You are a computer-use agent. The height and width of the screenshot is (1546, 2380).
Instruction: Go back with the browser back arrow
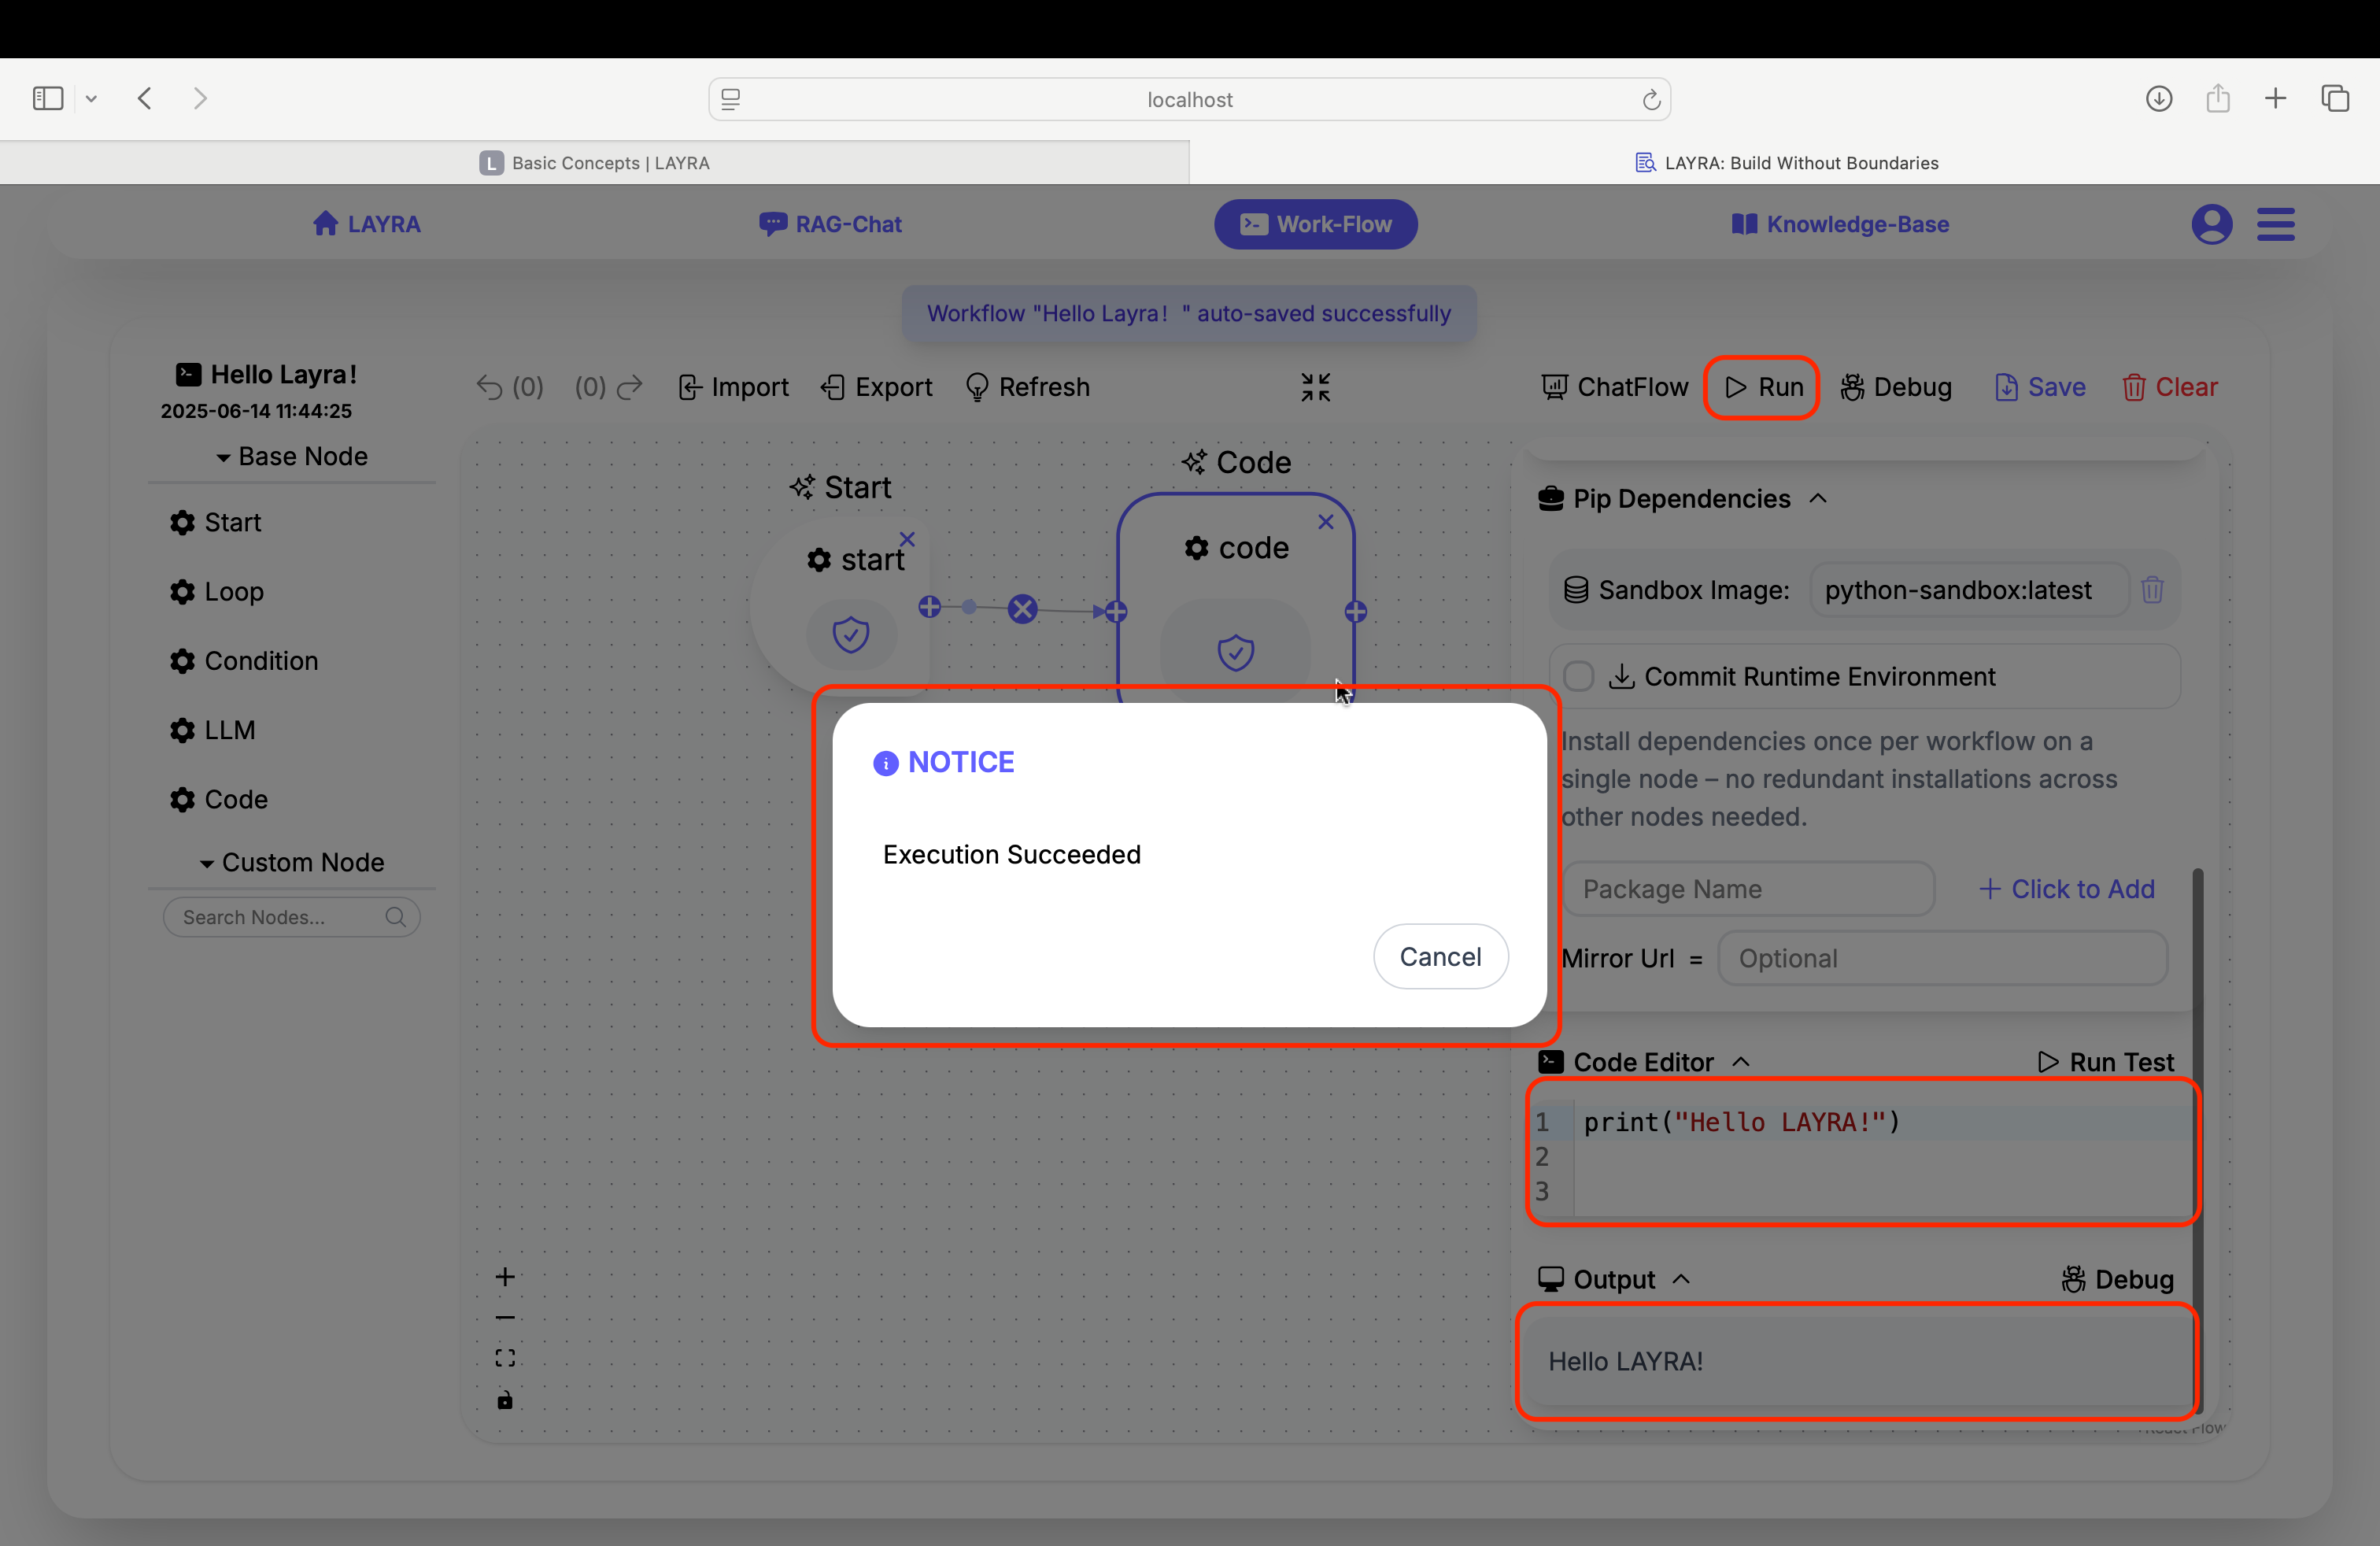click(145, 98)
